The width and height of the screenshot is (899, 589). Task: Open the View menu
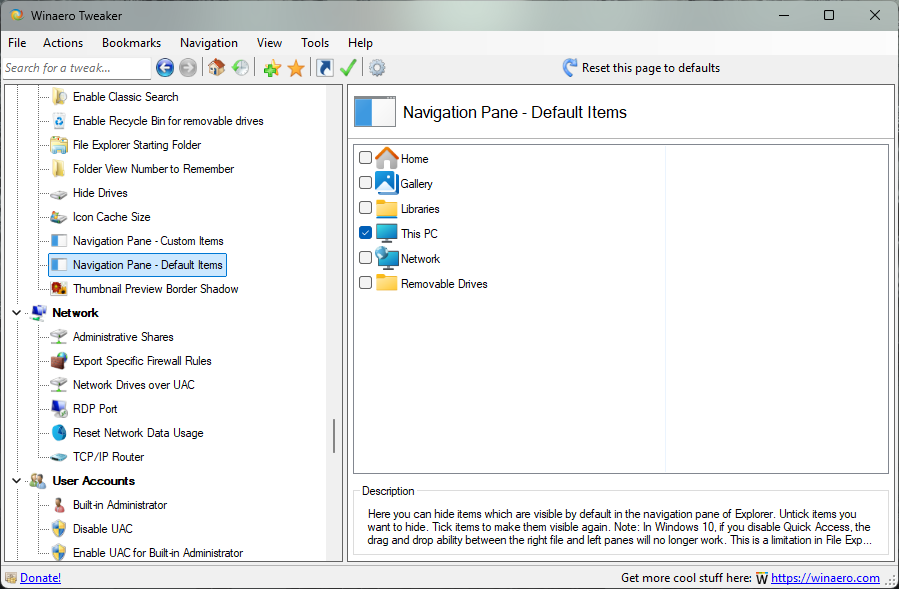[269, 43]
